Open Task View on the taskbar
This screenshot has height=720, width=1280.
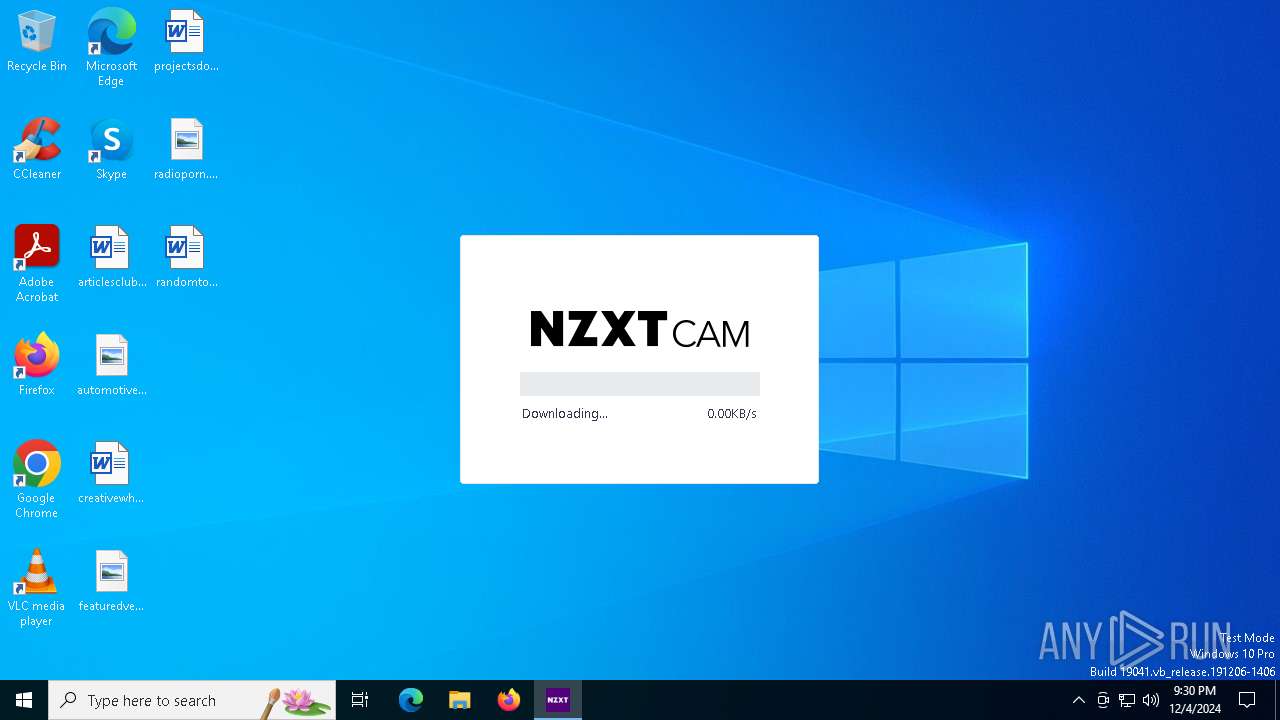(x=360, y=700)
